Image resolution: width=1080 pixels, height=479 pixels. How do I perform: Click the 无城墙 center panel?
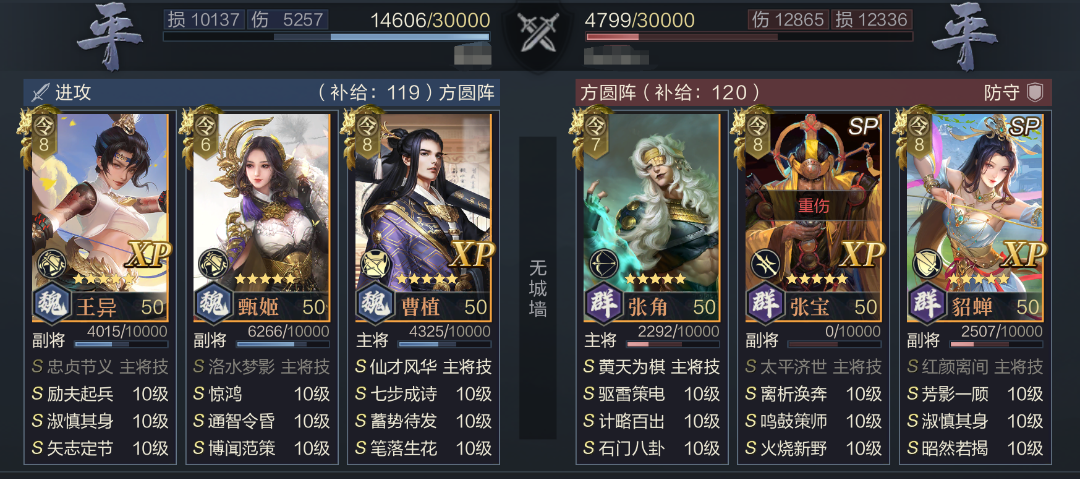click(x=538, y=288)
